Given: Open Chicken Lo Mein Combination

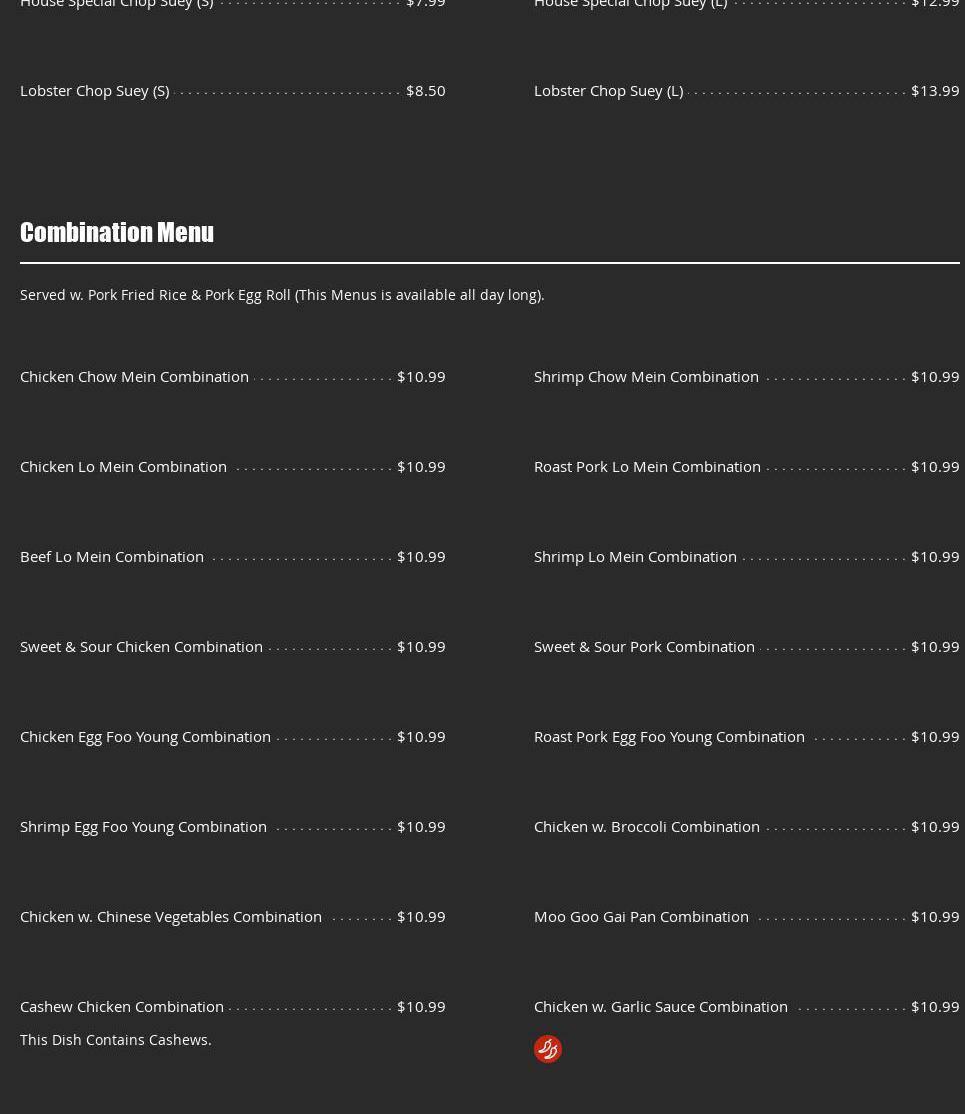Looking at the screenshot, I should point(123,466).
